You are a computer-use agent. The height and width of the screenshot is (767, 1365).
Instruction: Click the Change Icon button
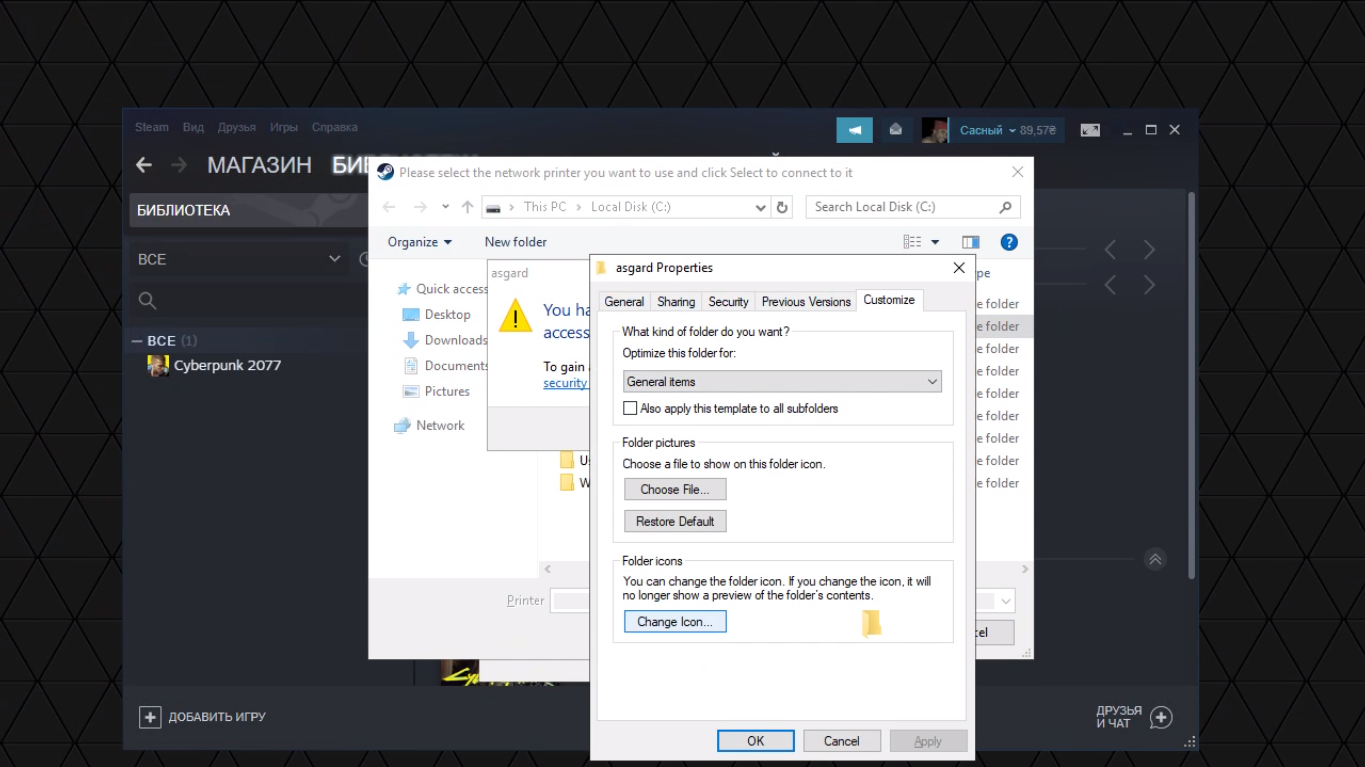click(675, 622)
